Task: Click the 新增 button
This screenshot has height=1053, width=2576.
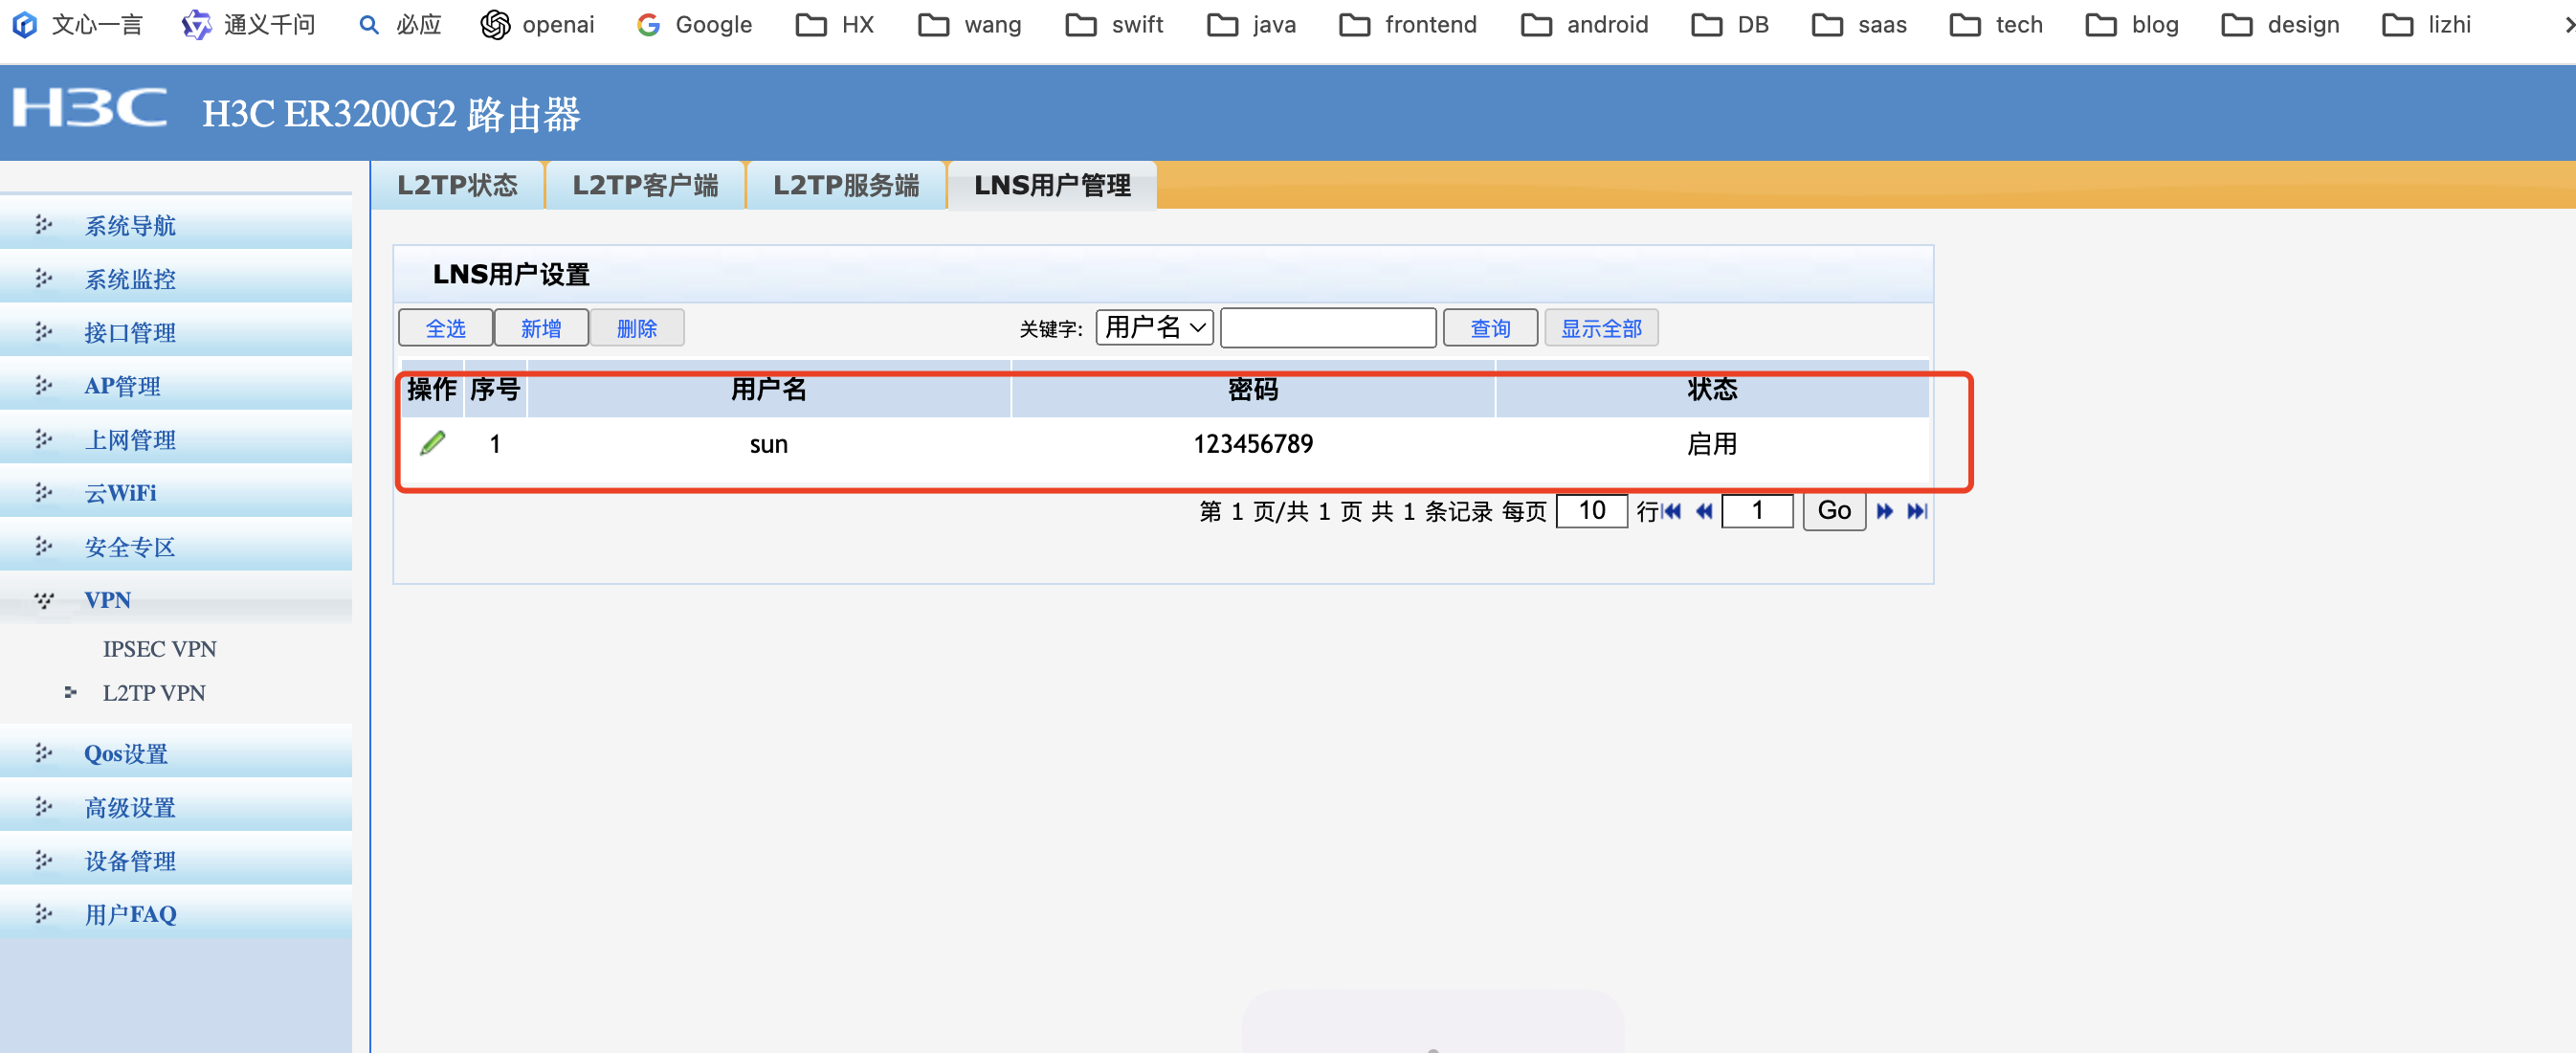Action: 540,328
